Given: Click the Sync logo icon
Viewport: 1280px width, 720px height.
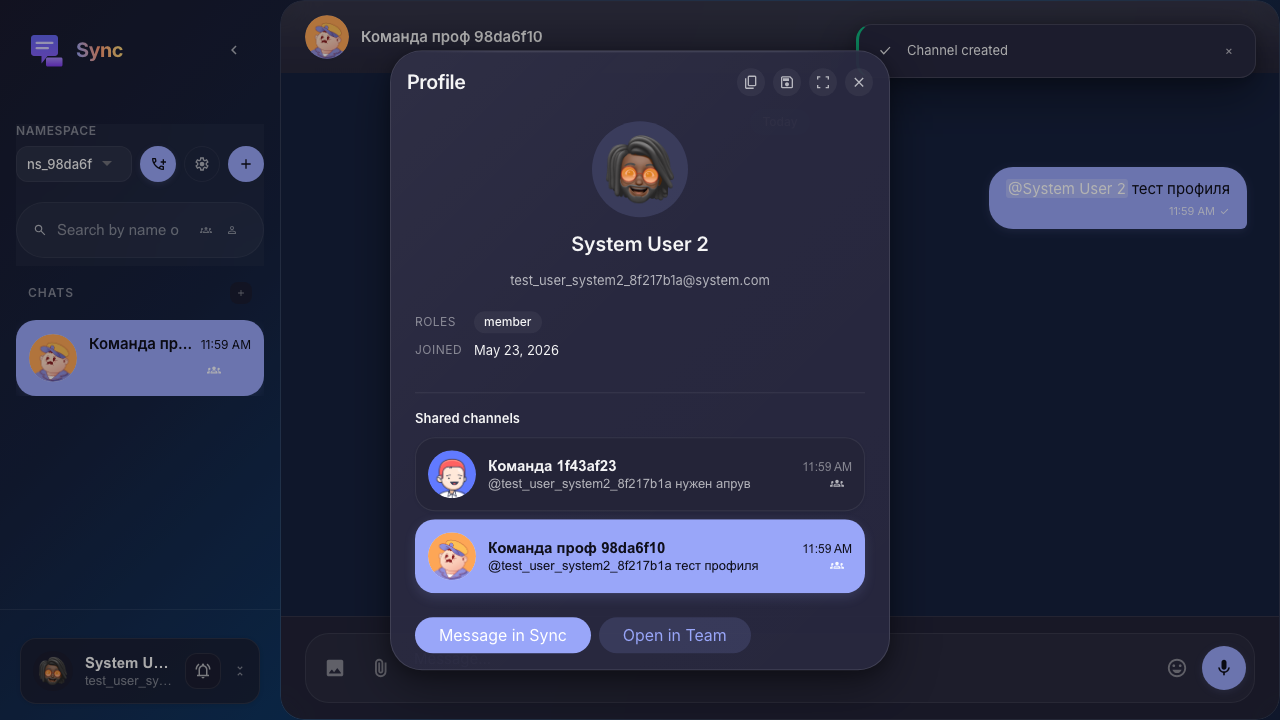Looking at the screenshot, I should click(47, 50).
